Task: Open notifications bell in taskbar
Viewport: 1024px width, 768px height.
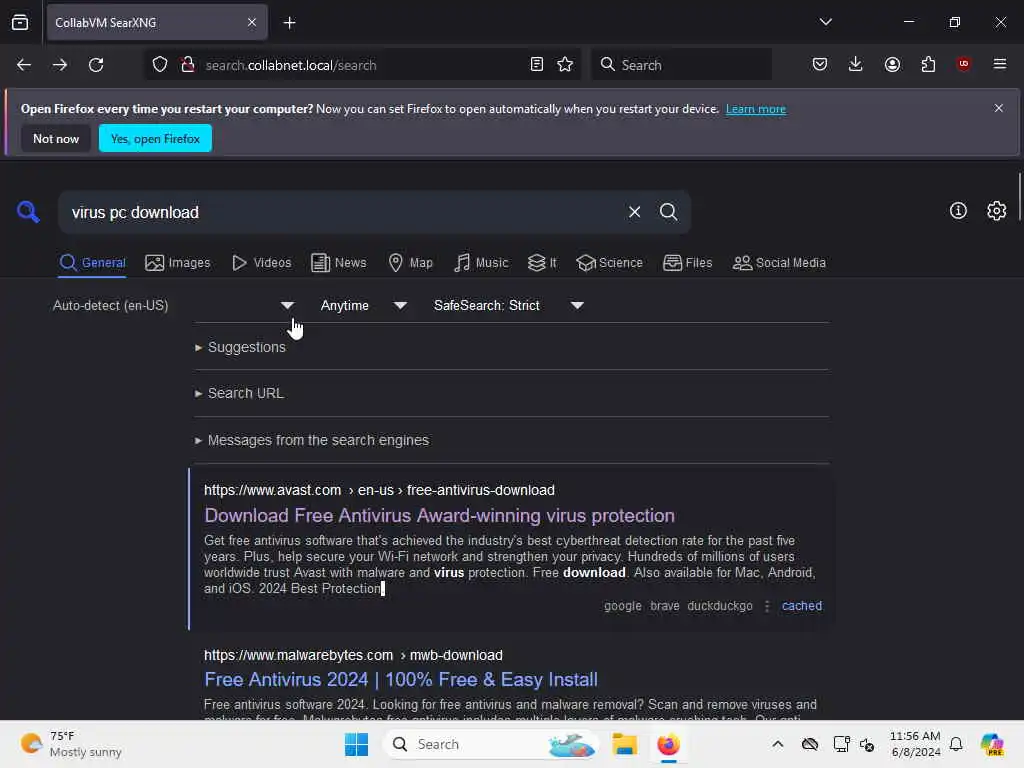Action: pos(956,744)
